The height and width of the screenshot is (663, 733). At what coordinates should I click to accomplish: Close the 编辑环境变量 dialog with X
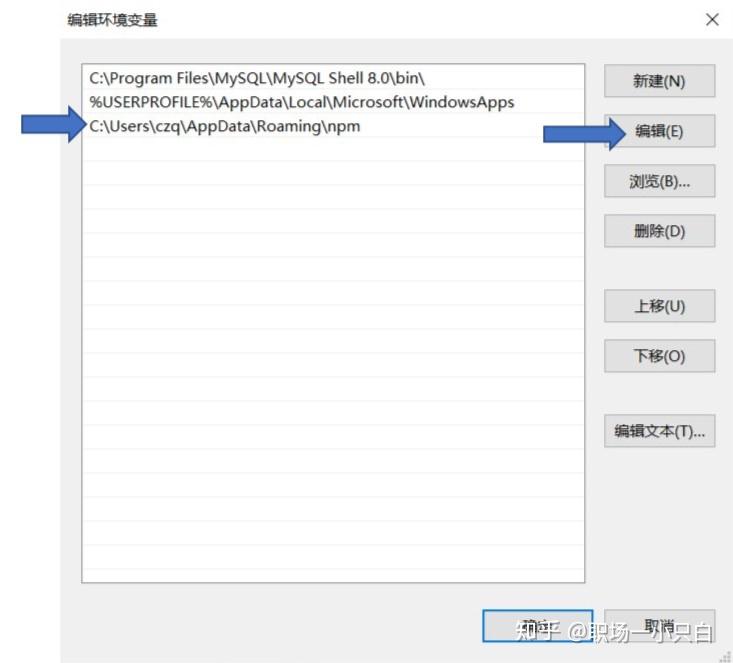[x=712, y=20]
